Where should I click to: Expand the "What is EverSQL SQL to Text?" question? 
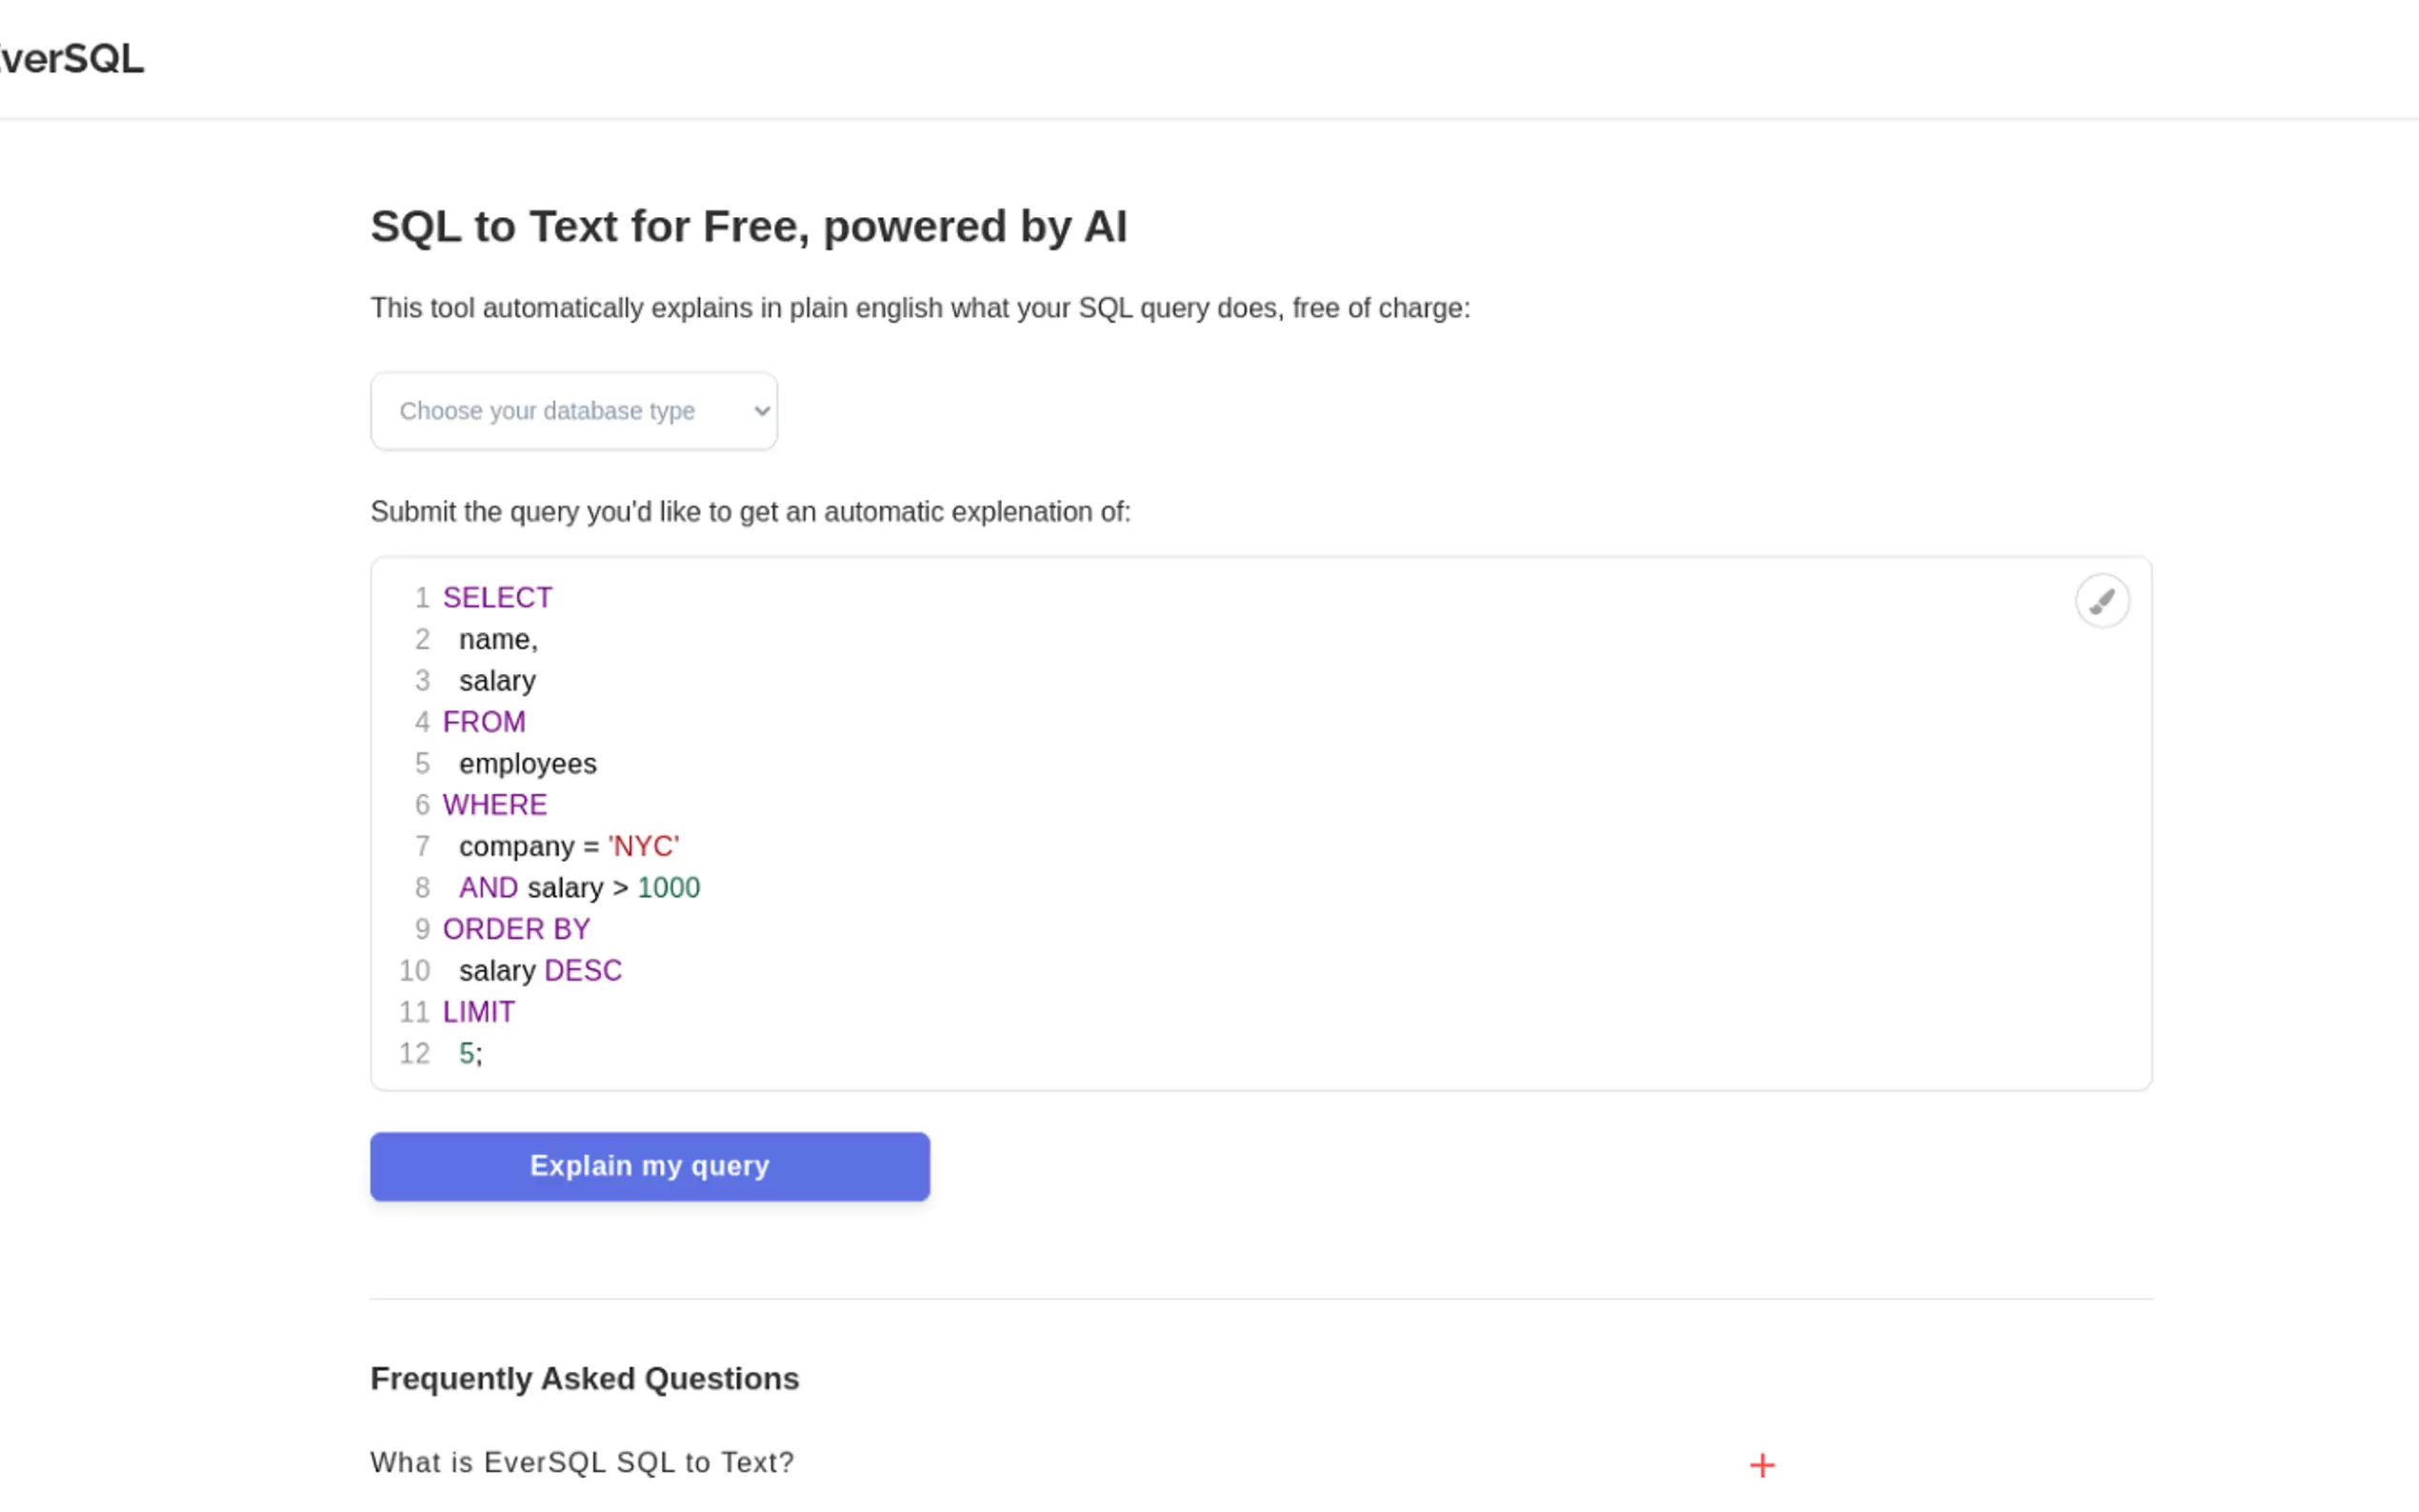[581, 1462]
